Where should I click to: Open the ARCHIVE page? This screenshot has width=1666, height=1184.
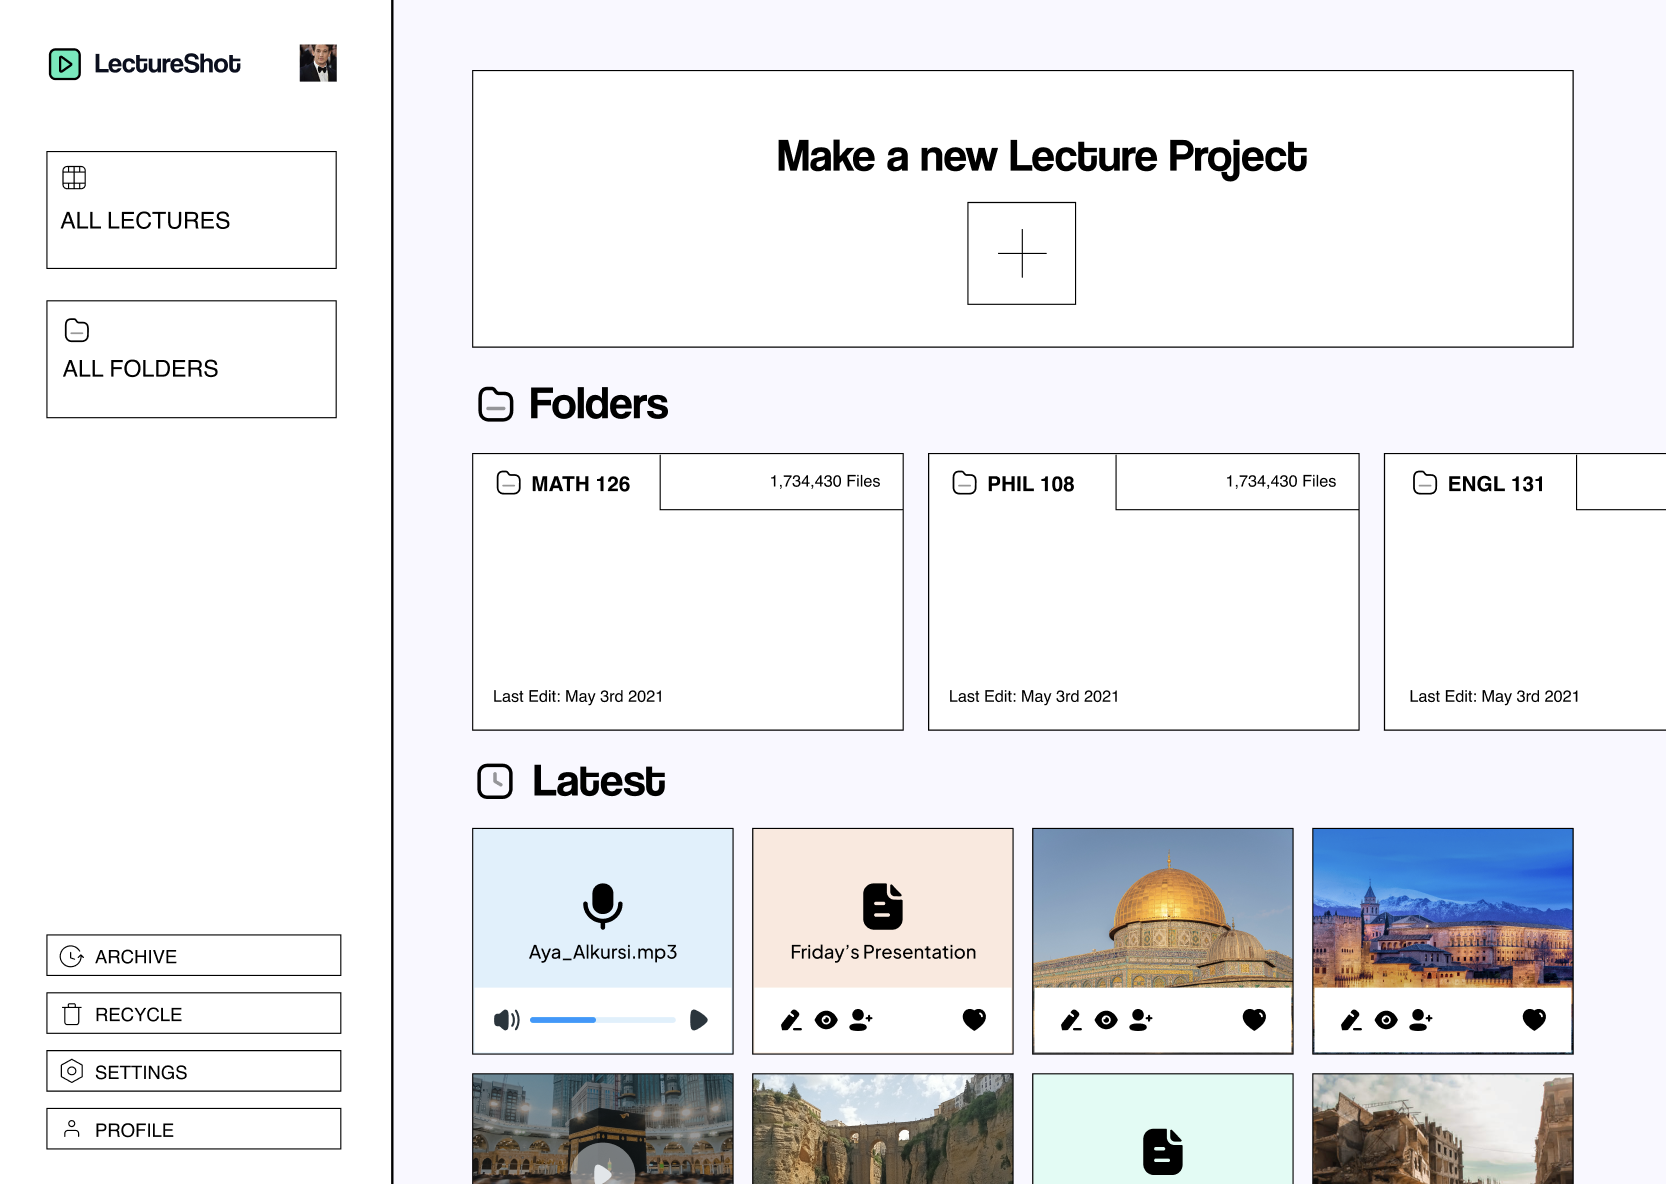(x=194, y=956)
